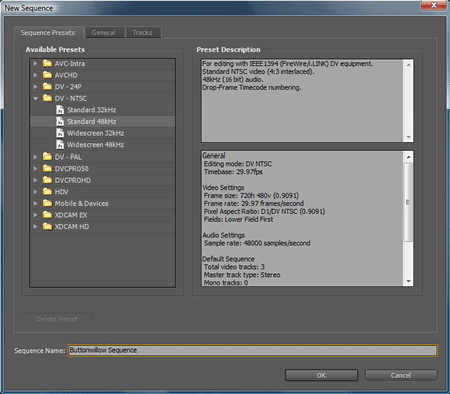Click the XDCAM HD folder icon
Viewport: 450px width, 394px height.
pyautogui.click(x=47, y=226)
